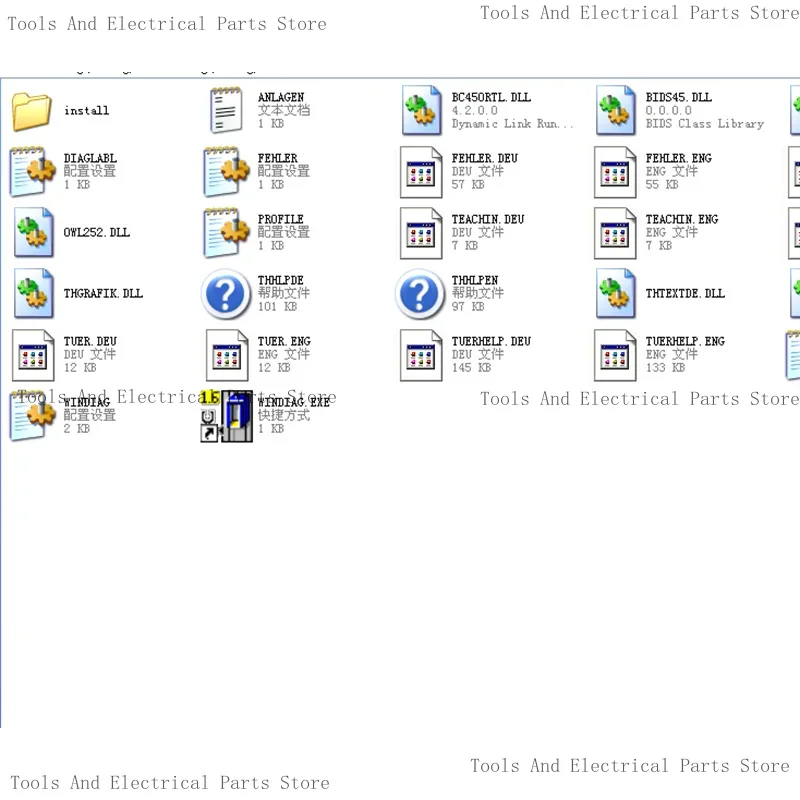Click the FEHLER.ENG file name
The width and height of the screenshot is (800, 800).
(x=679, y=158)
